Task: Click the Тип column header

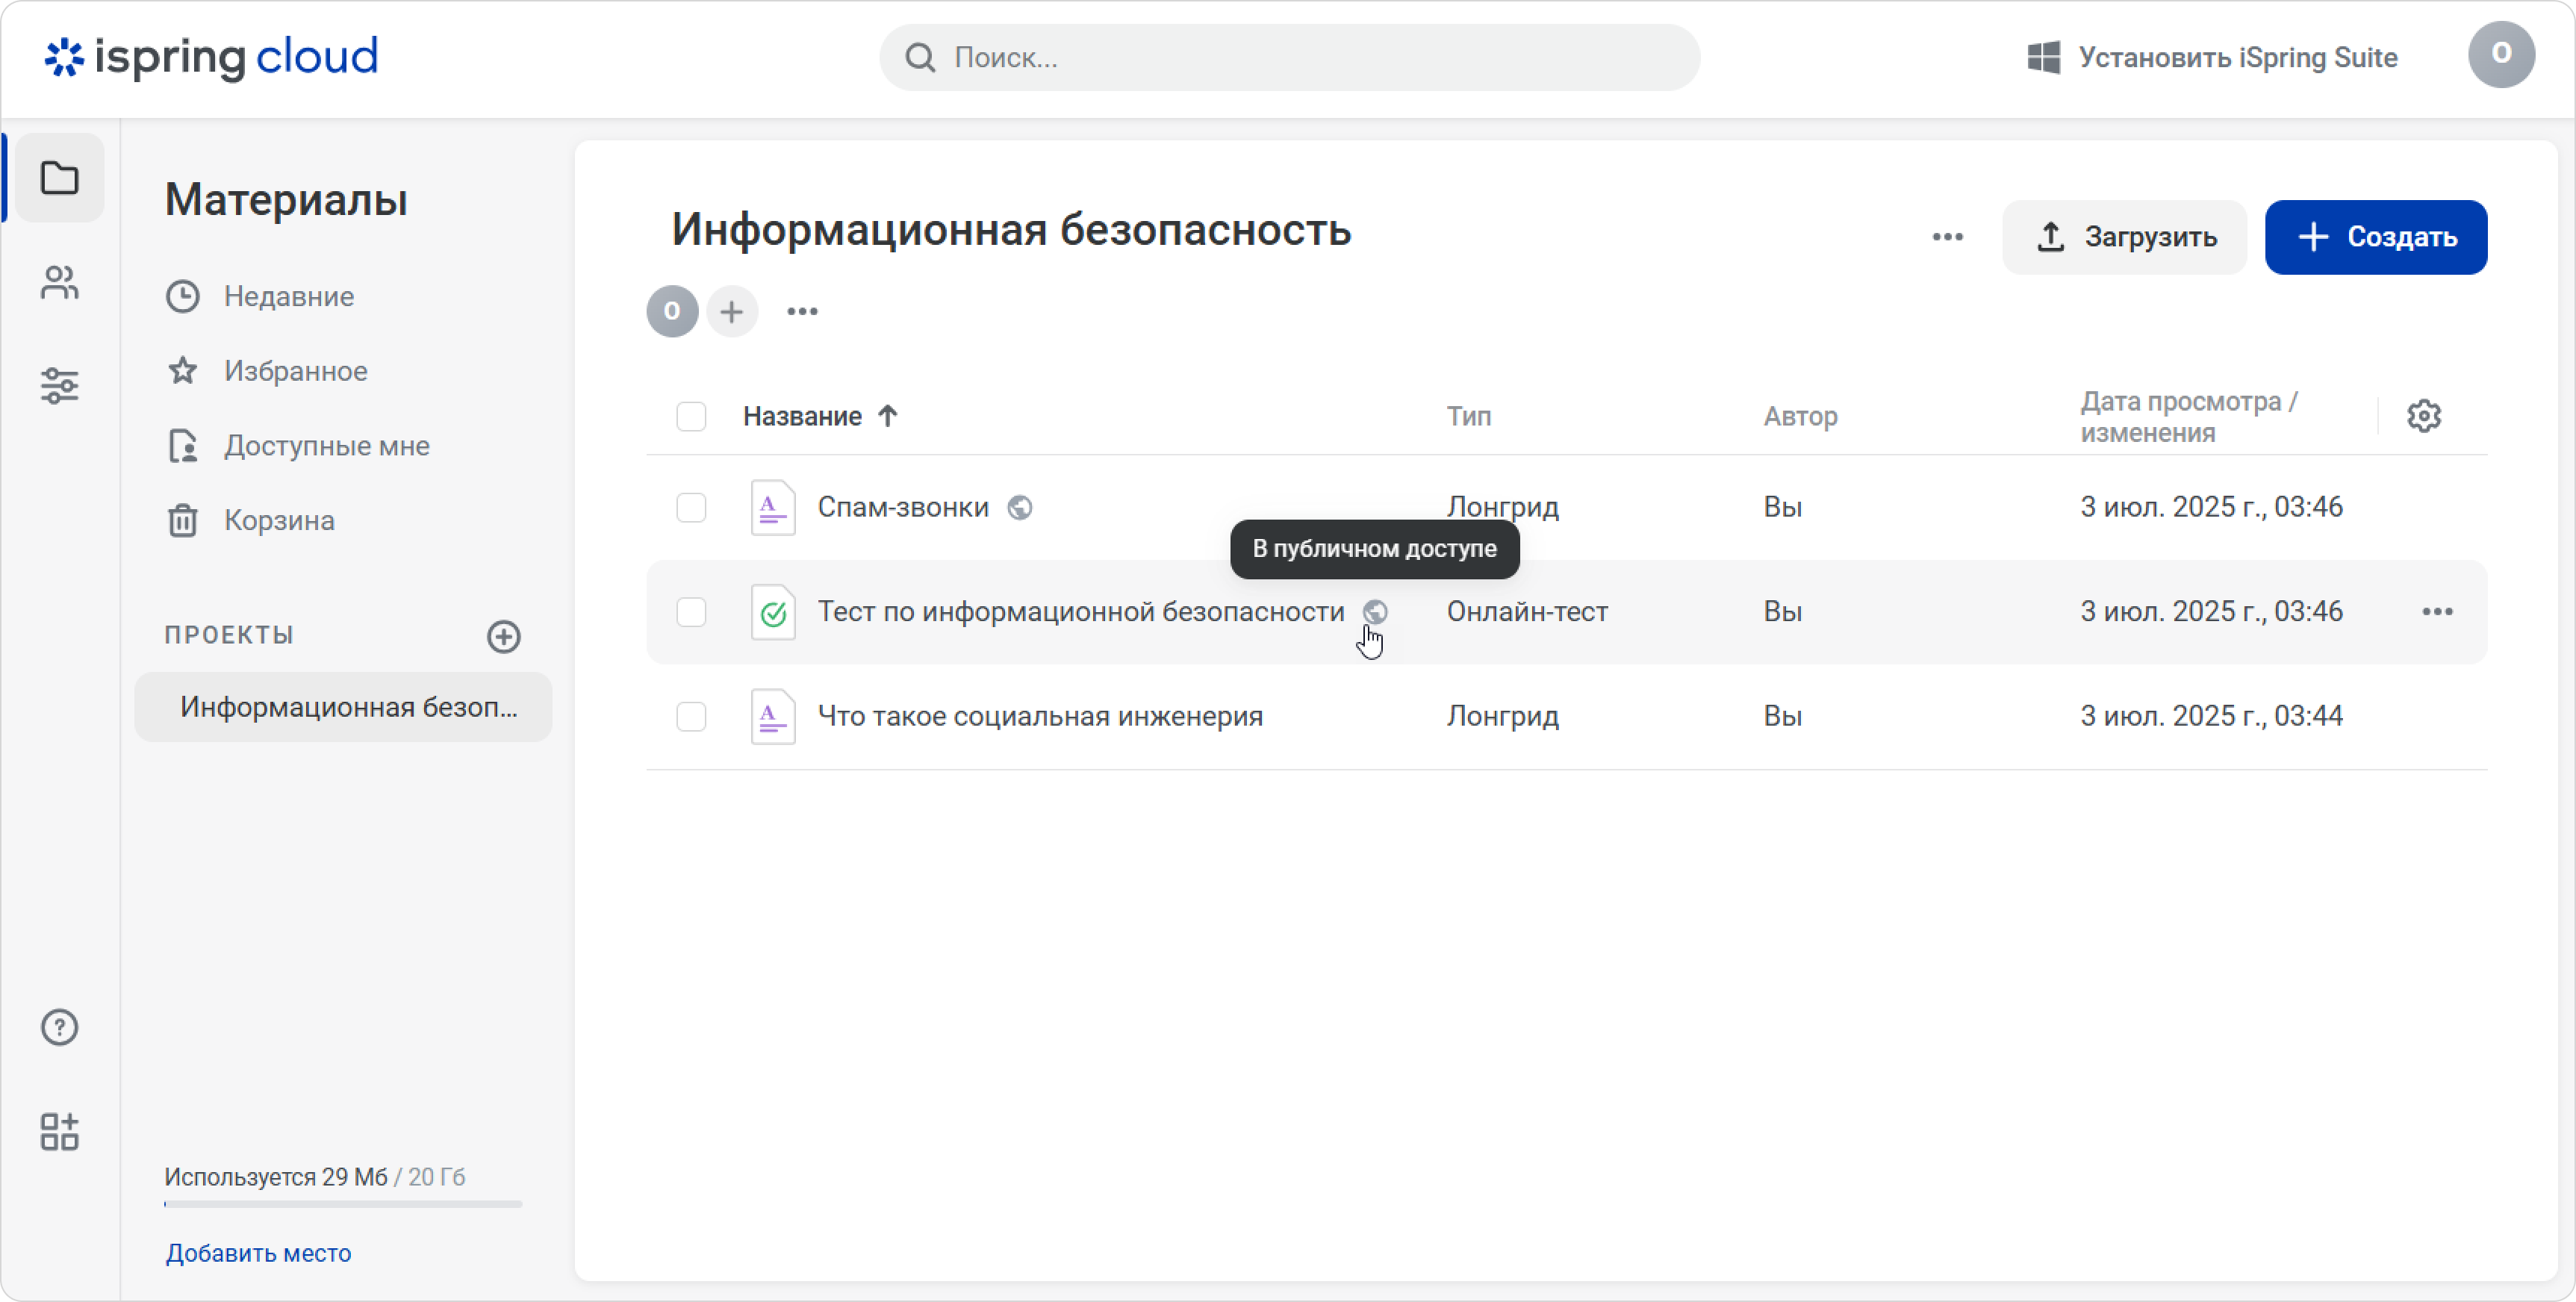Action: pos(1469,416)
